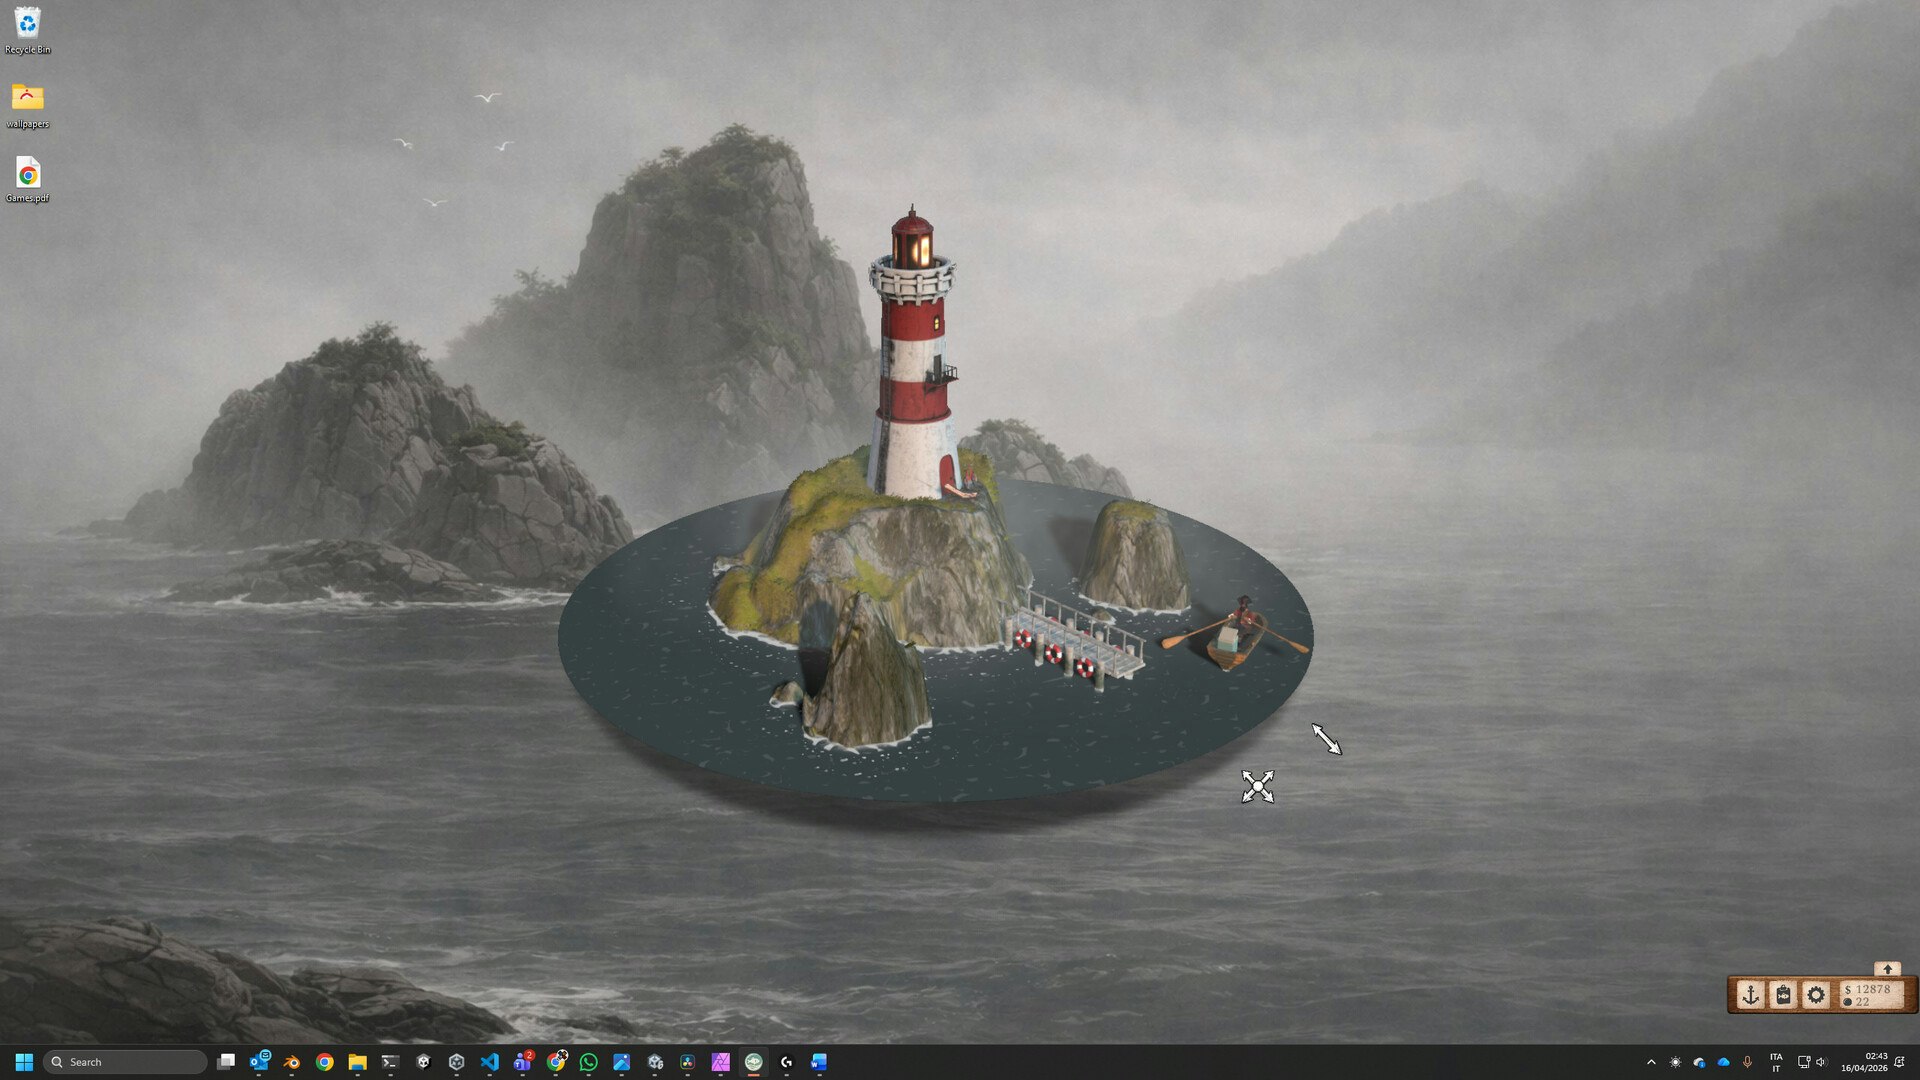Open the network status tray icon
Image resolution: width=1920 pixels, height=1080 pixels.
click(1803, 1062)
